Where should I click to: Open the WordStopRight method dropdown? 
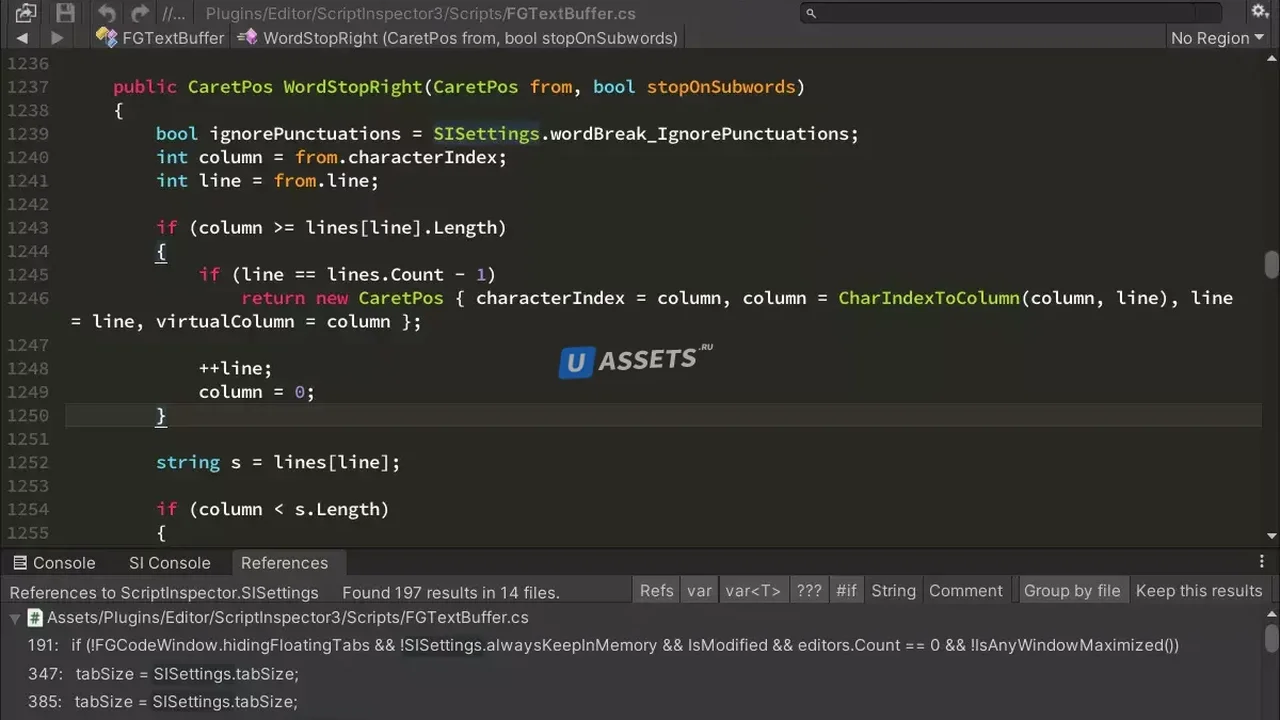point(457,38)
